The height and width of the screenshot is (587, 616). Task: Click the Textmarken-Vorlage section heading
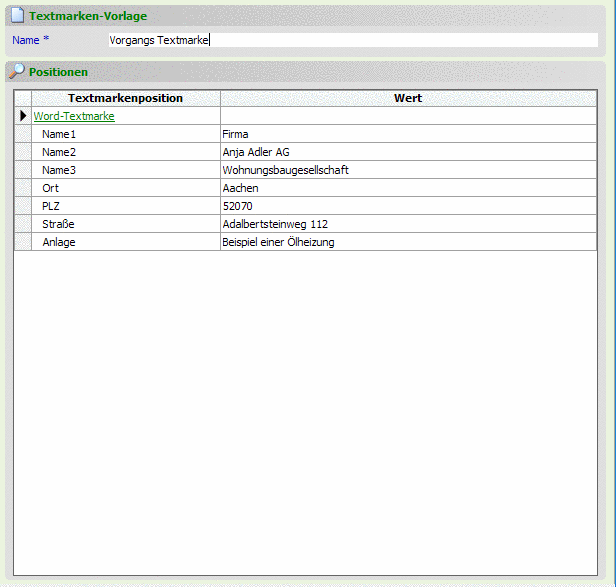pos(88,16)
